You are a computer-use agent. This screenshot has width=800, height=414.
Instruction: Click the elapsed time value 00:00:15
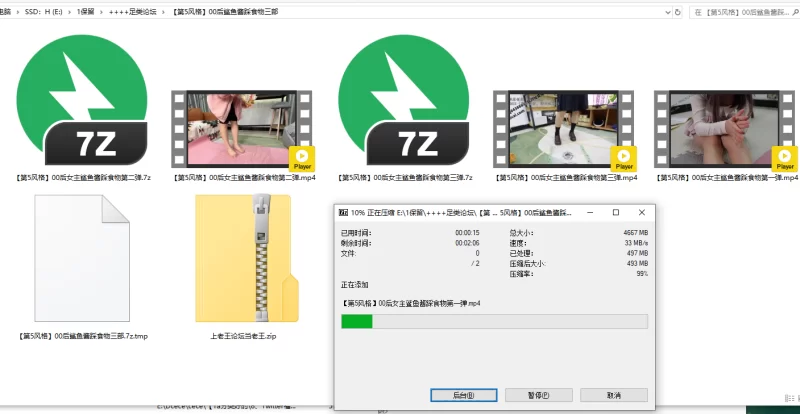coord(467,233)
